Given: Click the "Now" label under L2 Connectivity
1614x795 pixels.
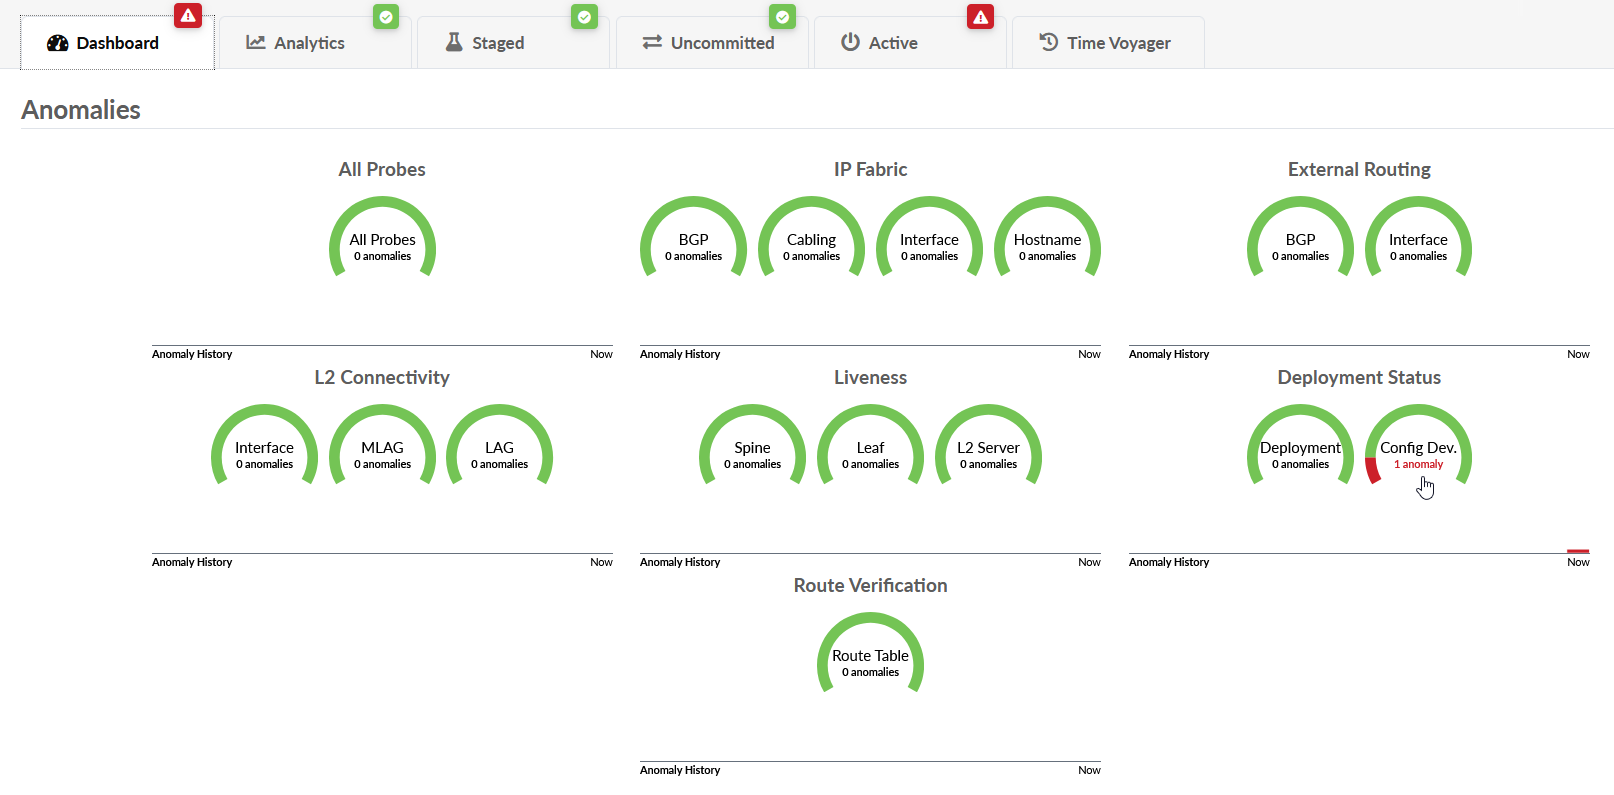Looking at the screenshot, I should pyautogui.click(x=601, y=562).
